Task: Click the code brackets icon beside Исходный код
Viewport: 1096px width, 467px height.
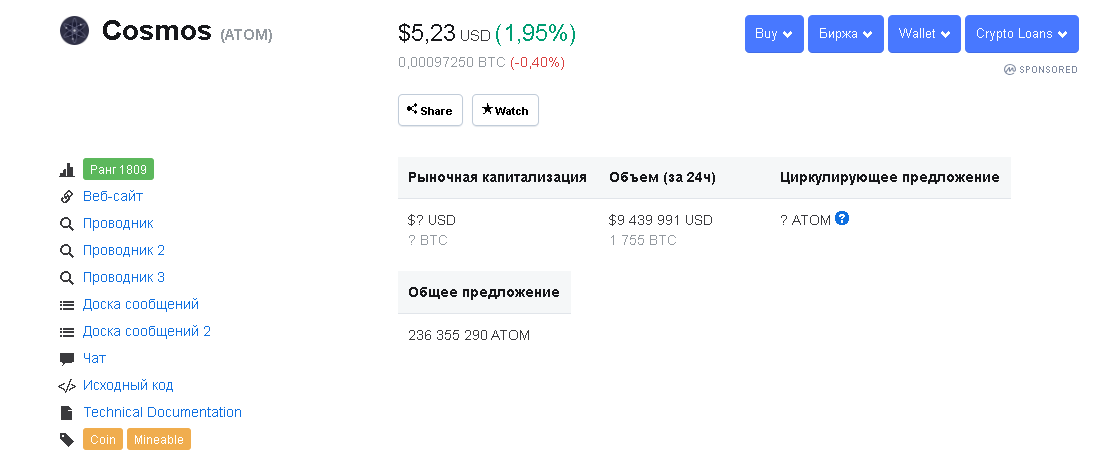Action: [67, 386]
